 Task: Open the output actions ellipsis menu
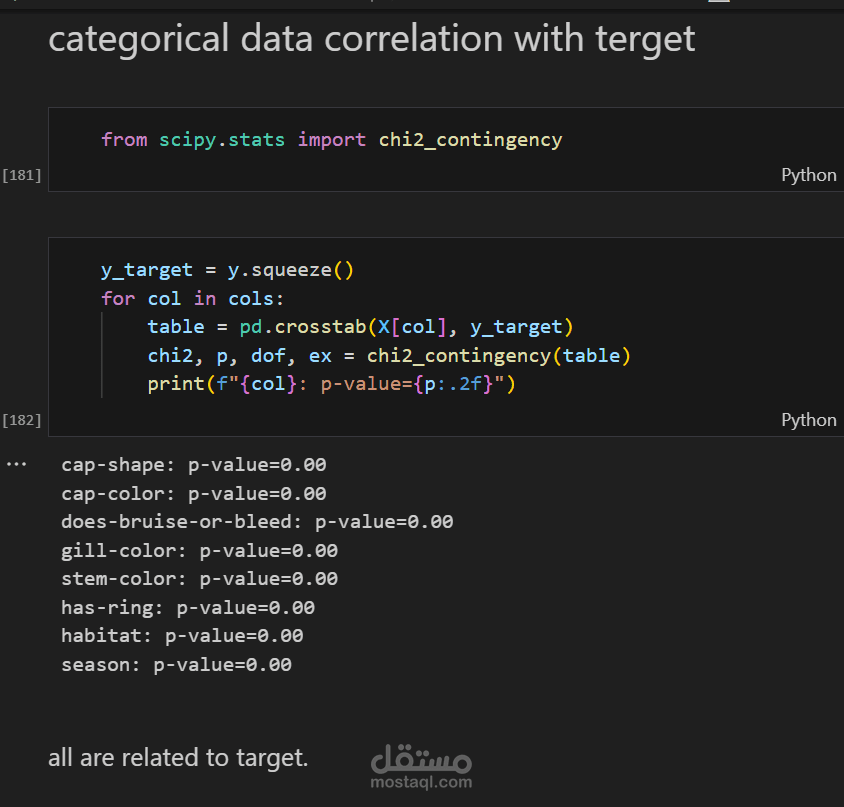click(16, 464)
